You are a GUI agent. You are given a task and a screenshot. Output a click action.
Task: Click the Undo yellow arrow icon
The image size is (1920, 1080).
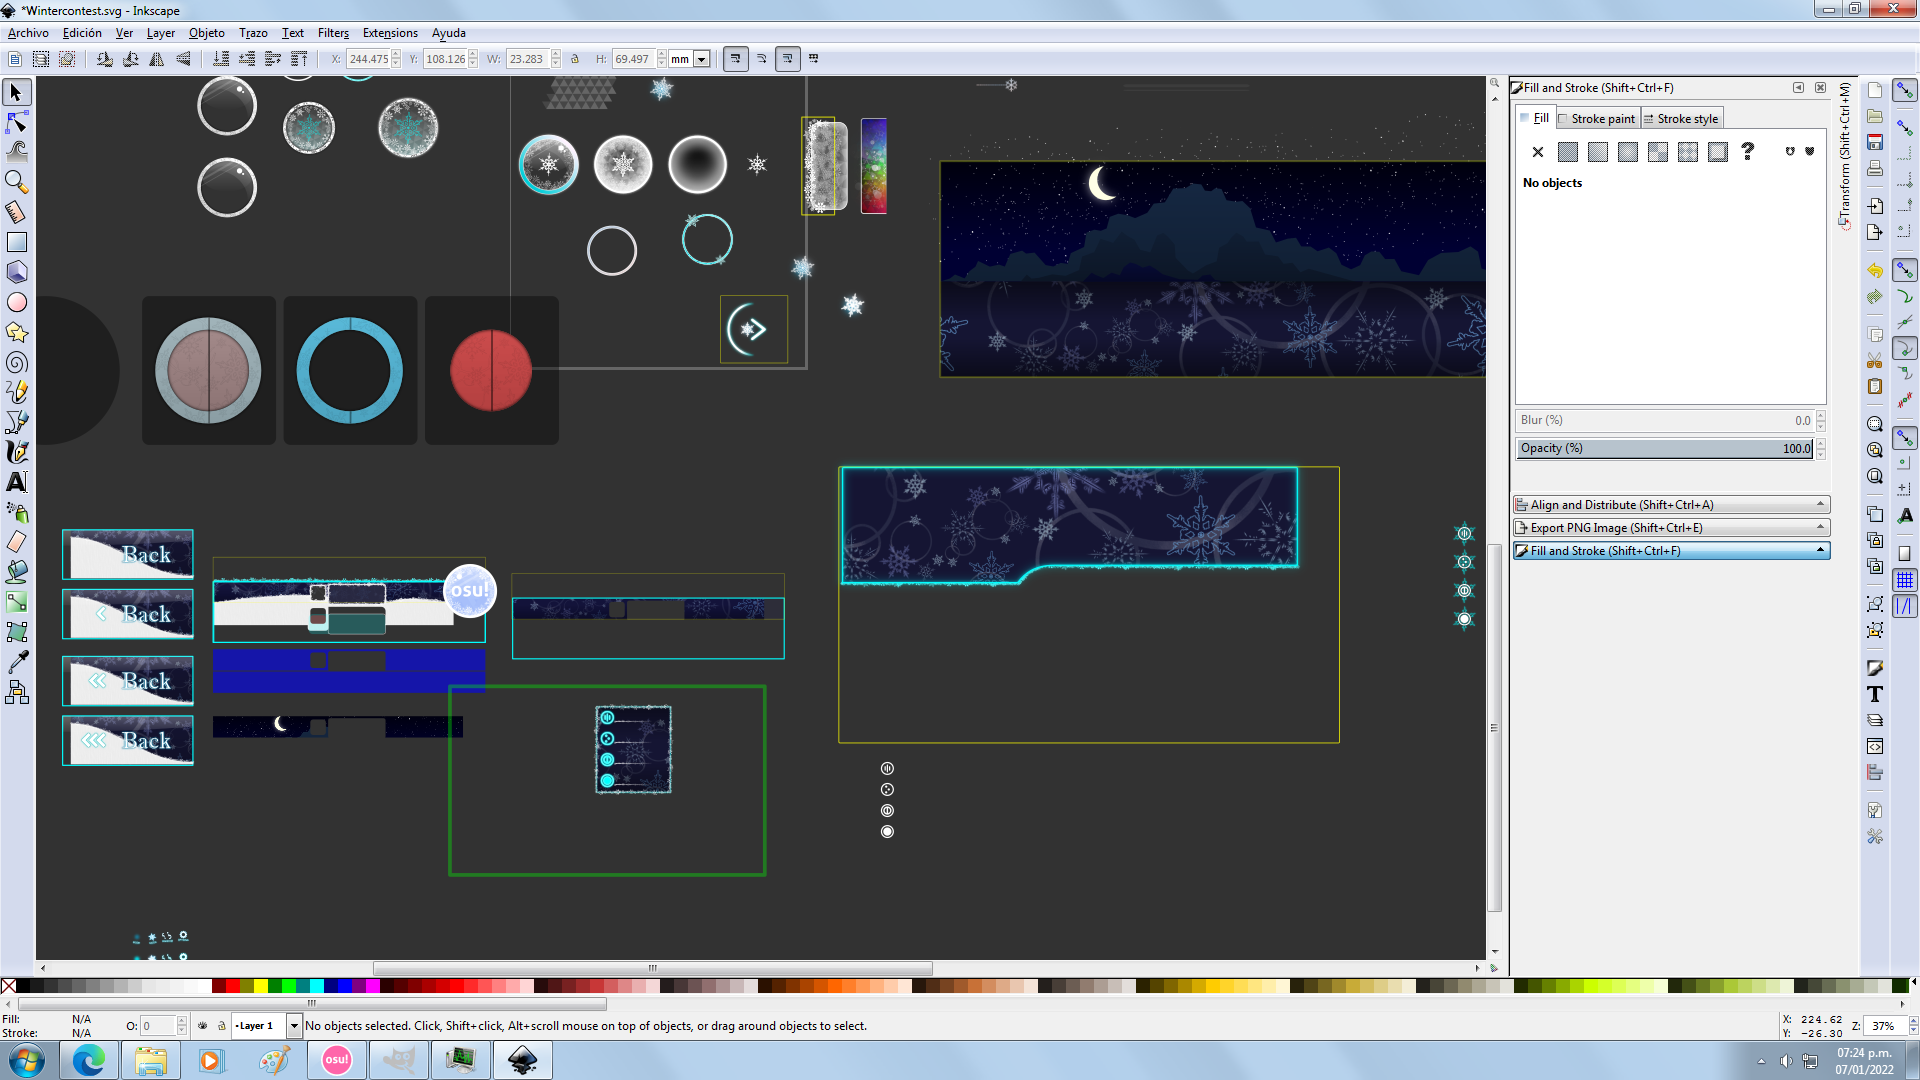click(x=1875, y=271)
